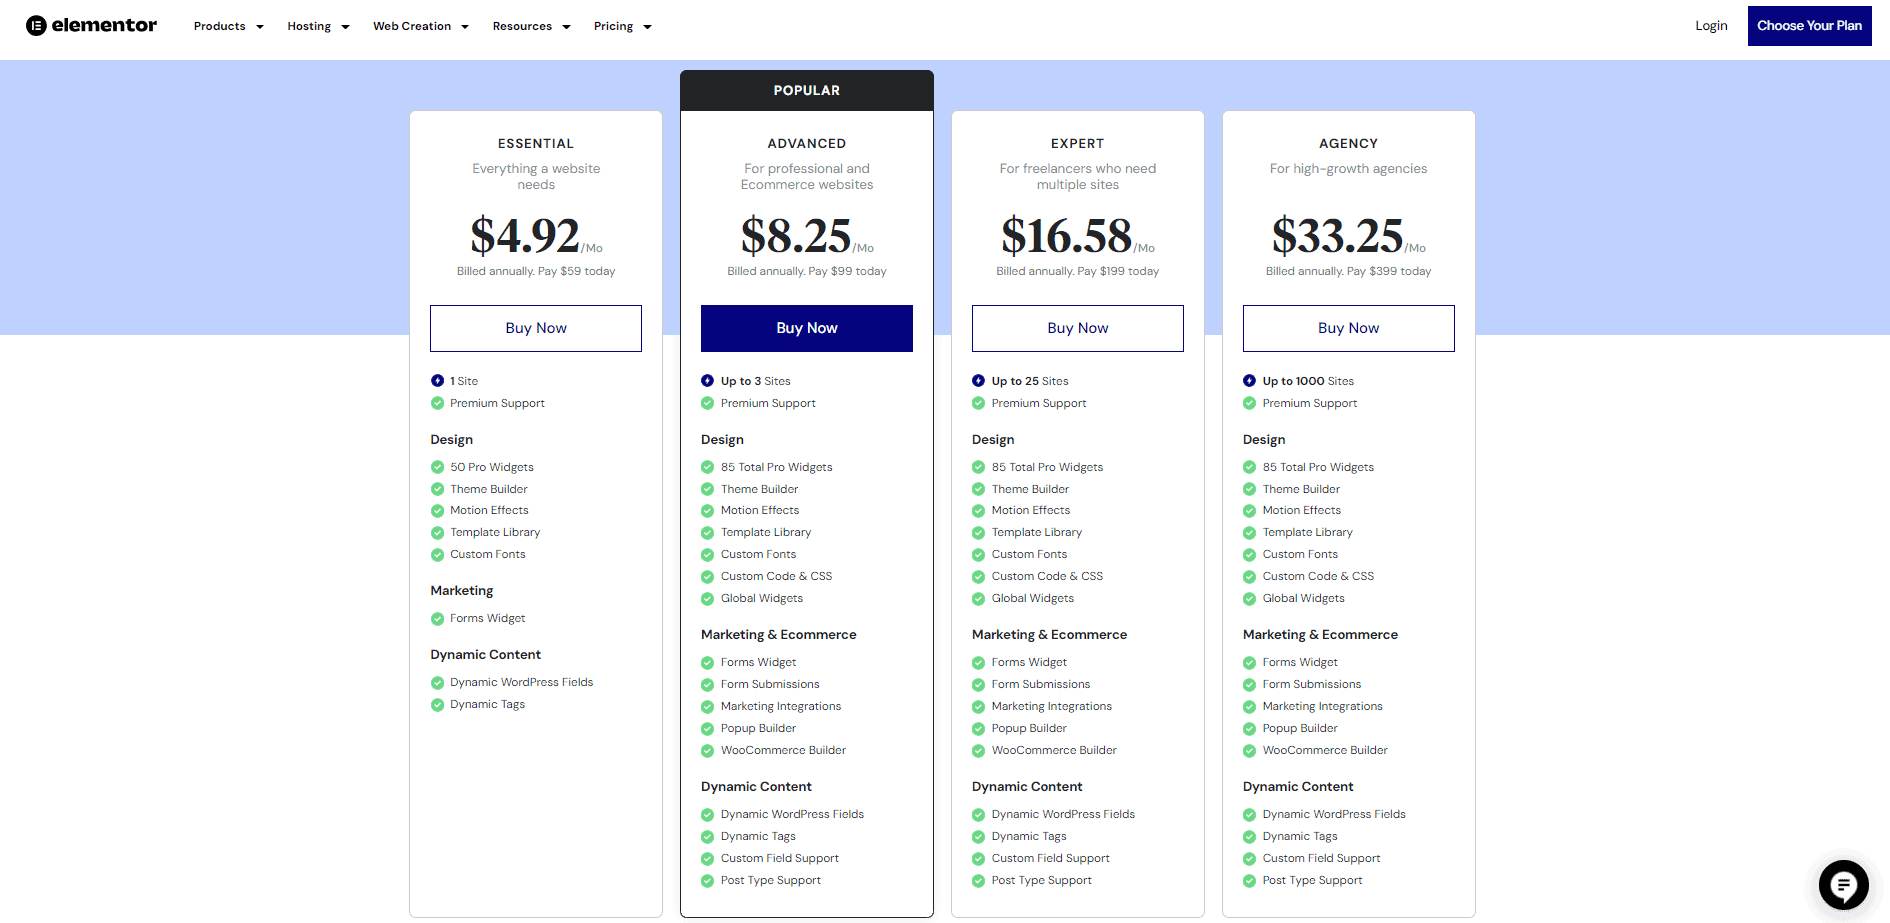Screen dimensions: 1890x923
Task: Click the icon beside 'Up to 3 Sites'
Action: pos(708,381)
